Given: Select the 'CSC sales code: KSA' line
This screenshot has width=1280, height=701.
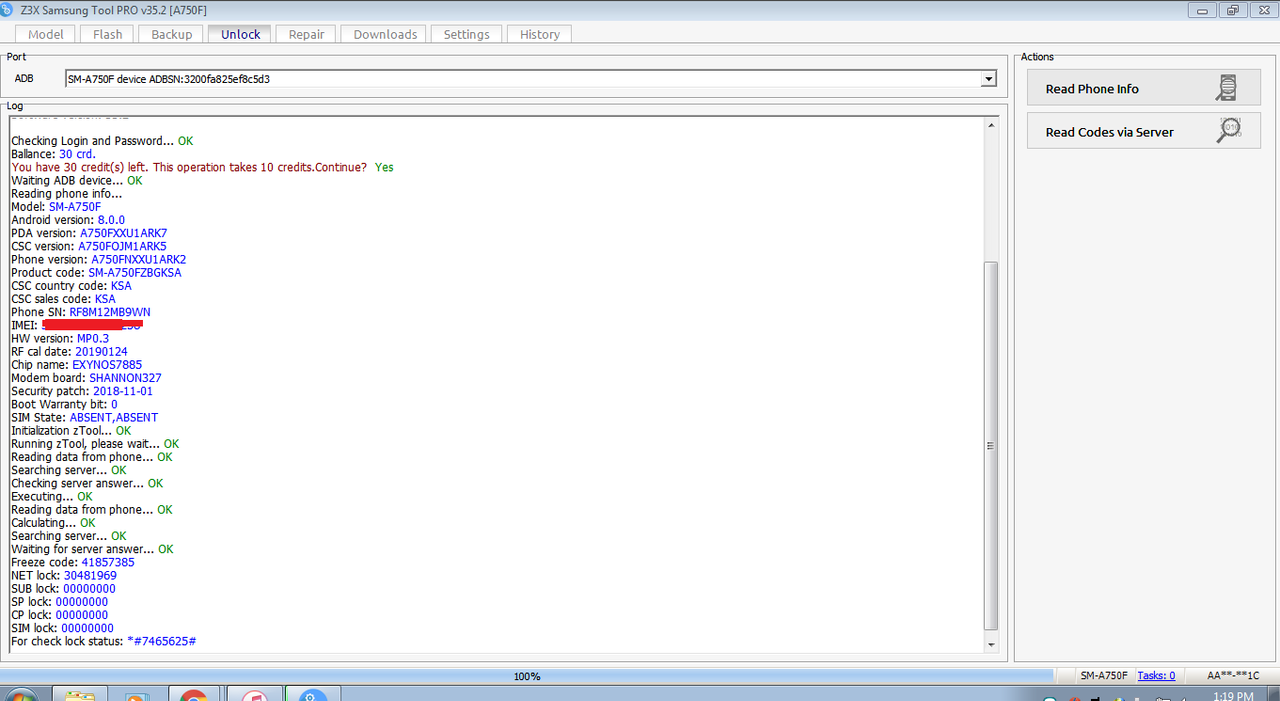Looking at the screenshot, I should click(63, 299).
